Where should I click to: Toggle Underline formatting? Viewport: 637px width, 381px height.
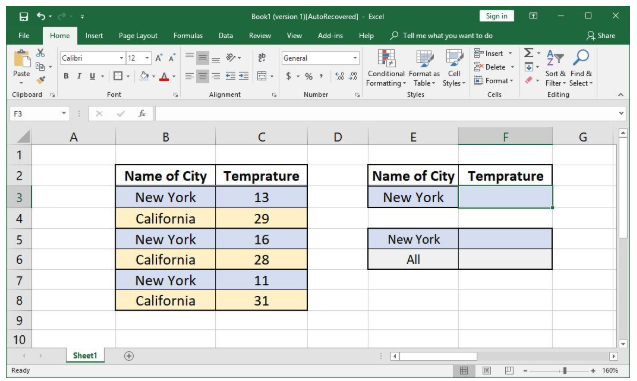92,76
